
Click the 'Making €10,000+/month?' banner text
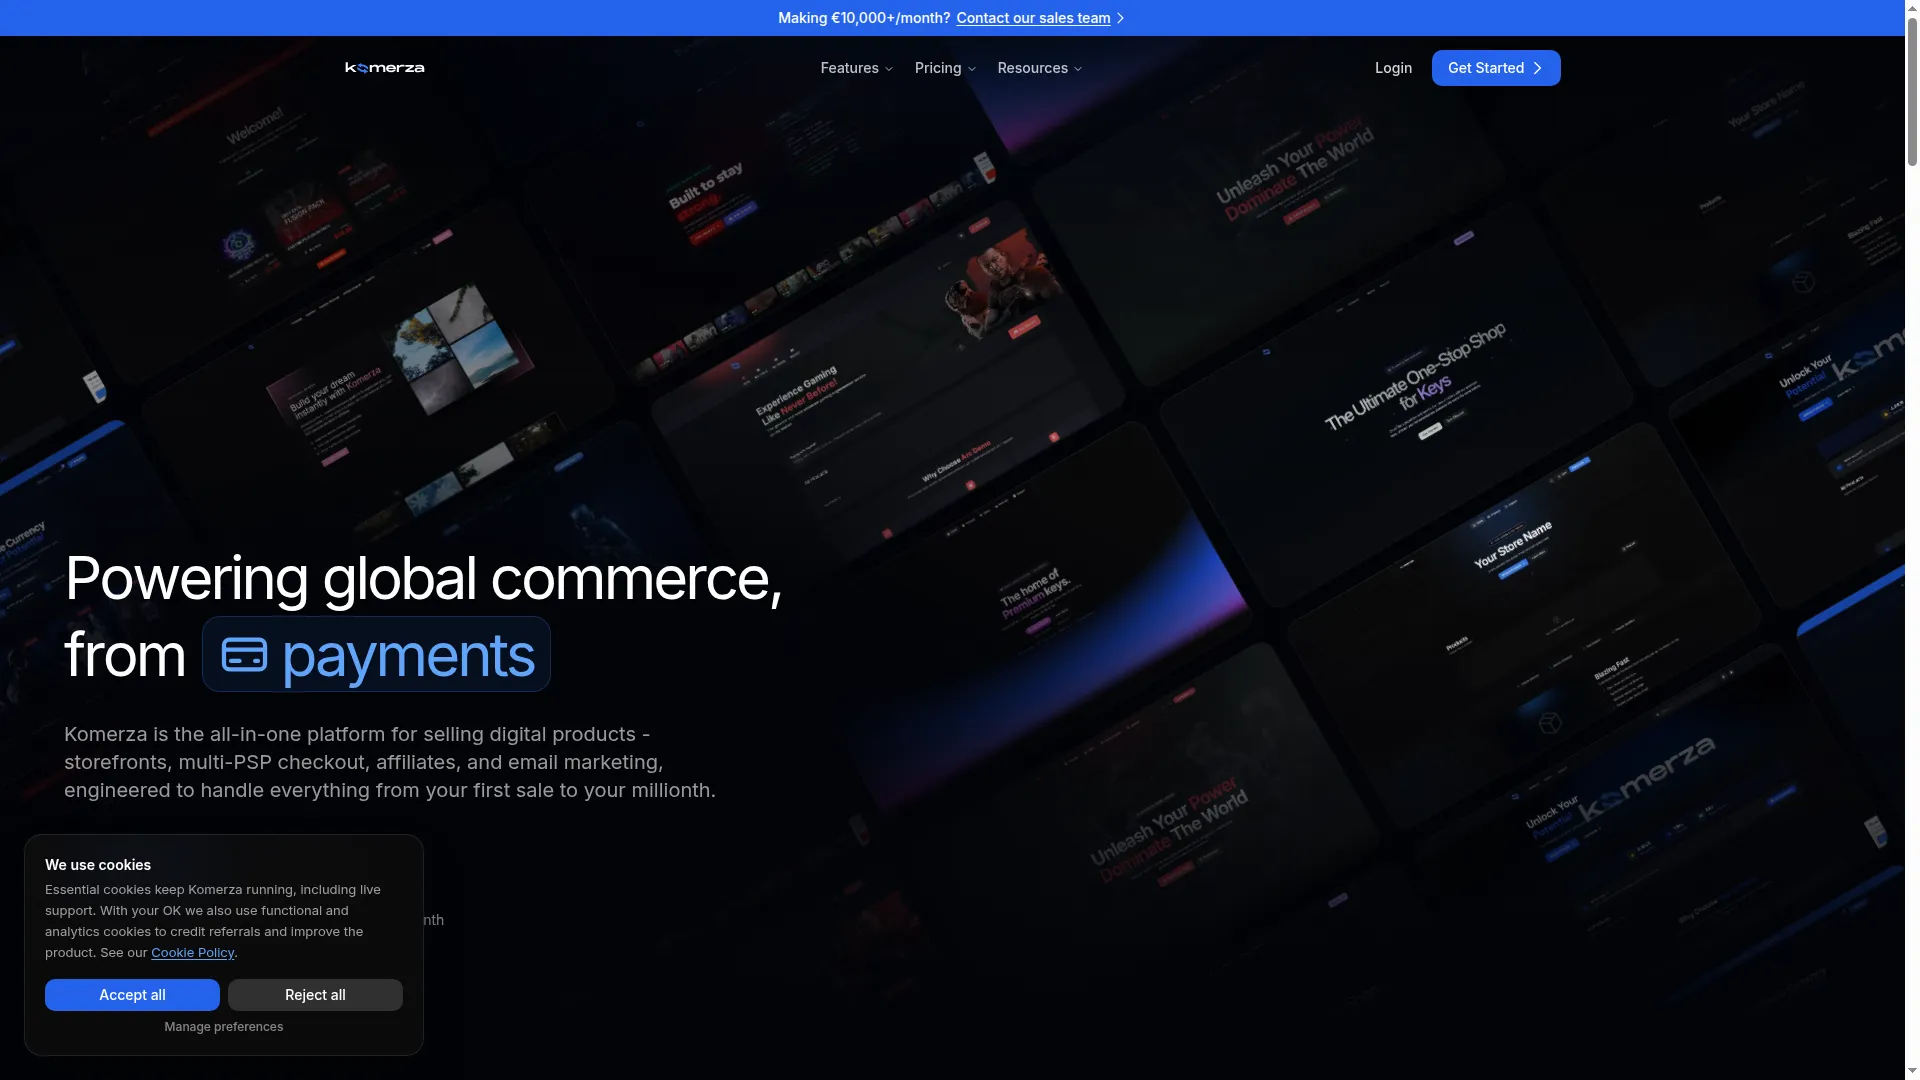point(864,18)
